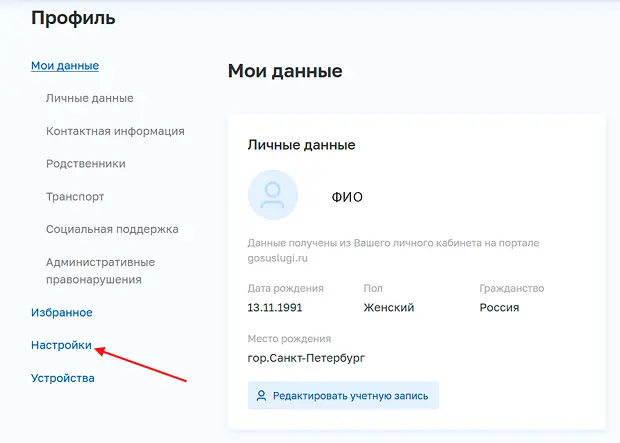
Task: Click the ФИО name text
Action: tap(347, 197)
